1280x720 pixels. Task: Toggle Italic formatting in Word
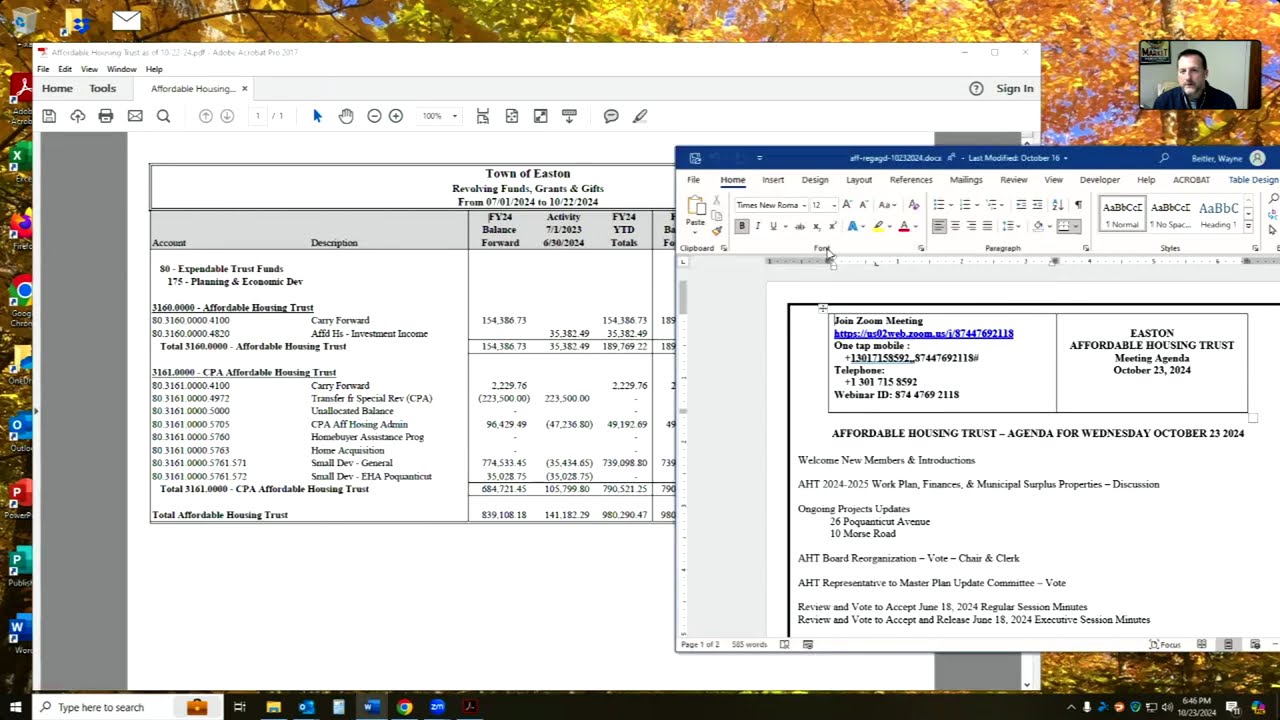(x=757, y=226)
